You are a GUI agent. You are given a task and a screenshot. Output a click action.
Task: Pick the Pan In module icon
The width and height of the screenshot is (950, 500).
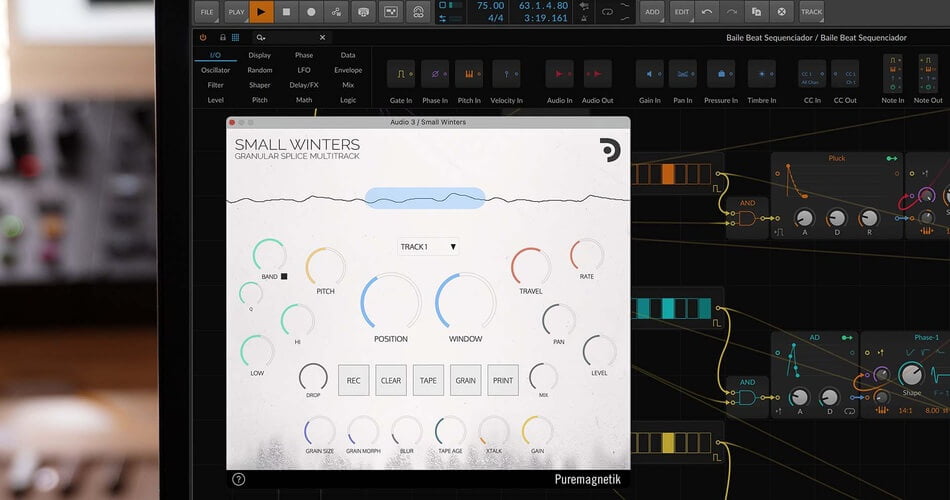(x=683, y=74)
